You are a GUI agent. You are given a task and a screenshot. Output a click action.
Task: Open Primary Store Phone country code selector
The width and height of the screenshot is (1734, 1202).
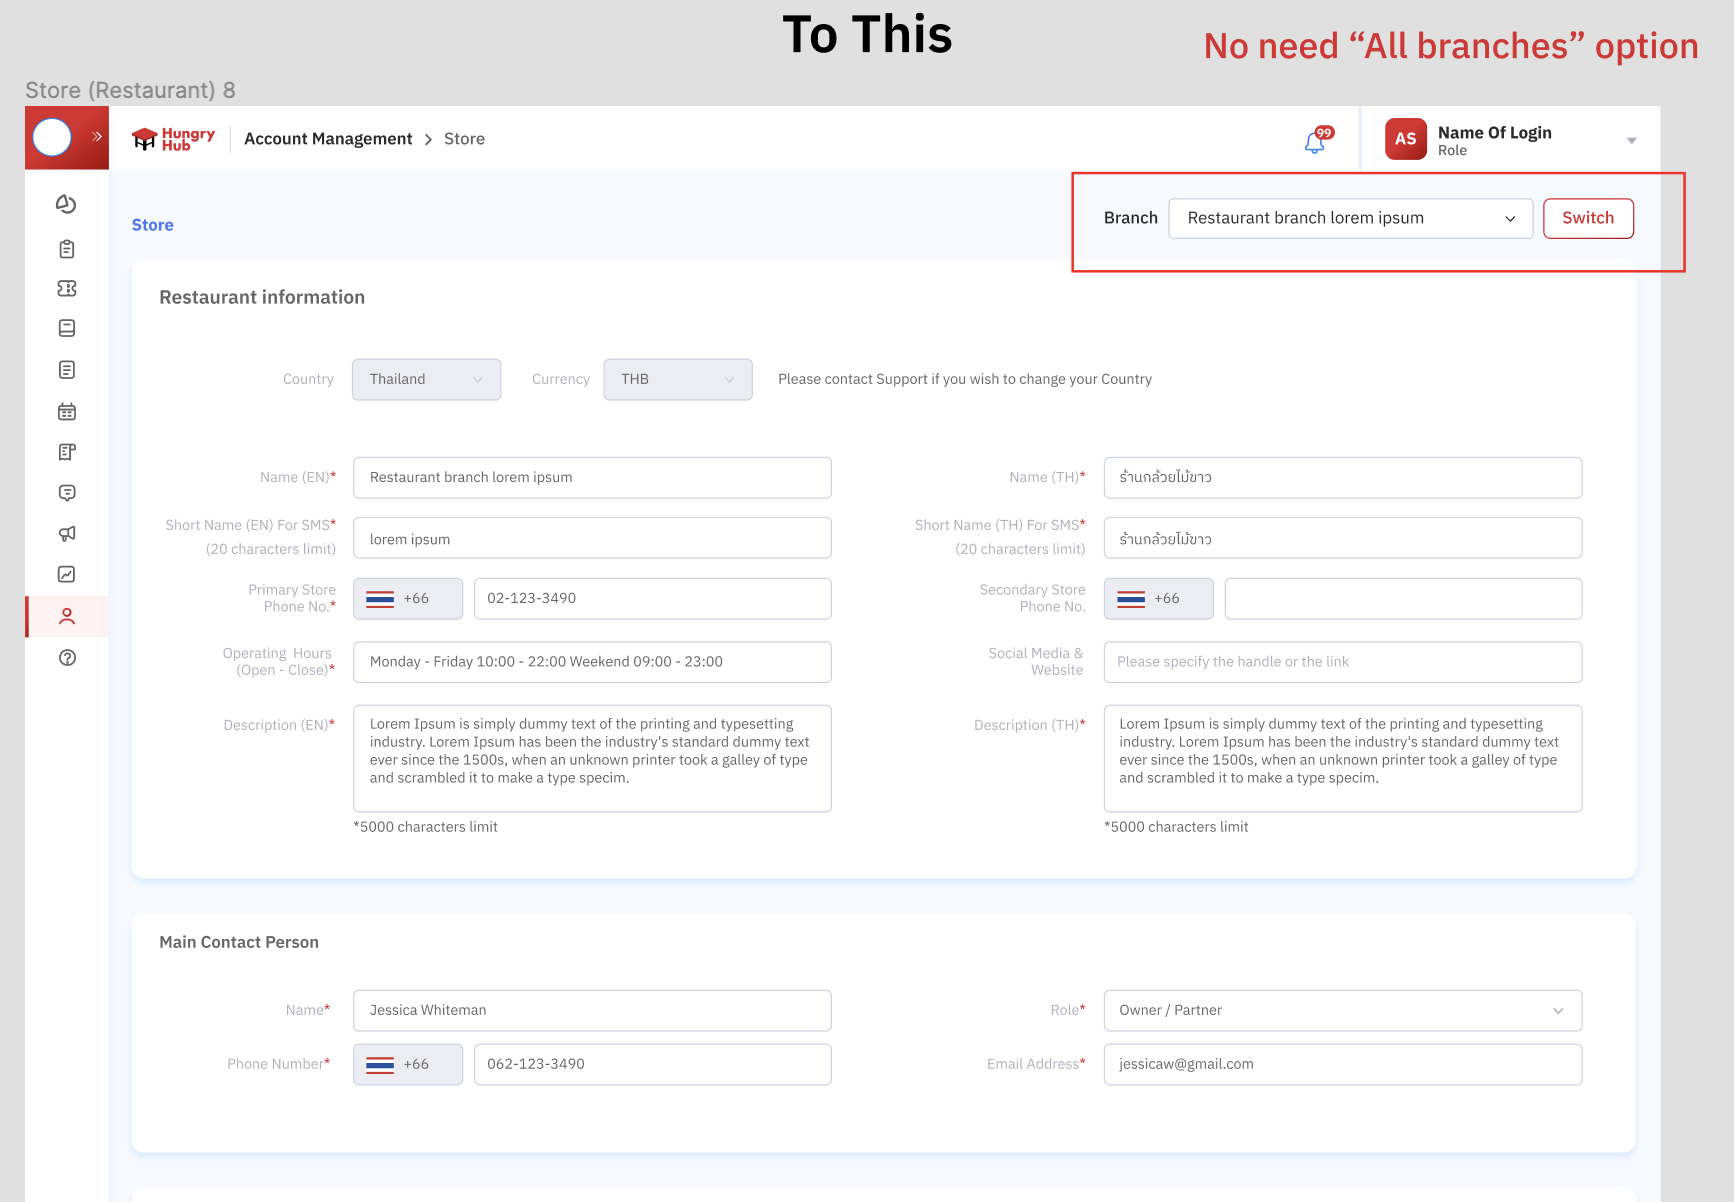click(407, 598)
